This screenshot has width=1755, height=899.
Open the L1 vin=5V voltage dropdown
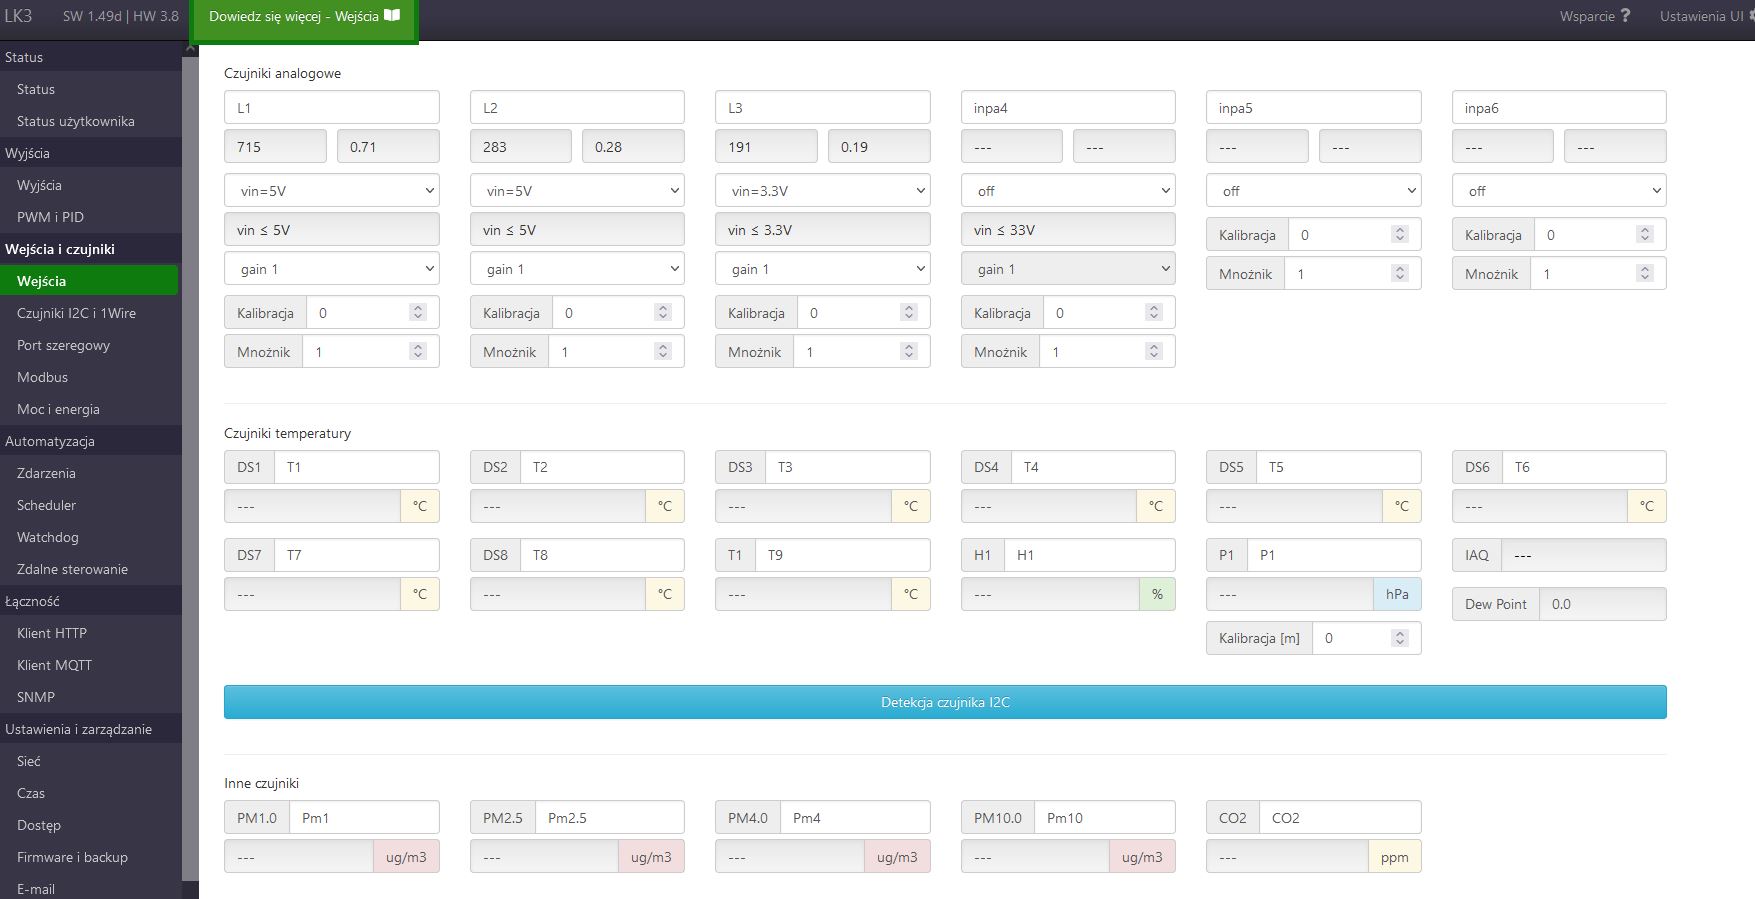click(x=331, y=191)
